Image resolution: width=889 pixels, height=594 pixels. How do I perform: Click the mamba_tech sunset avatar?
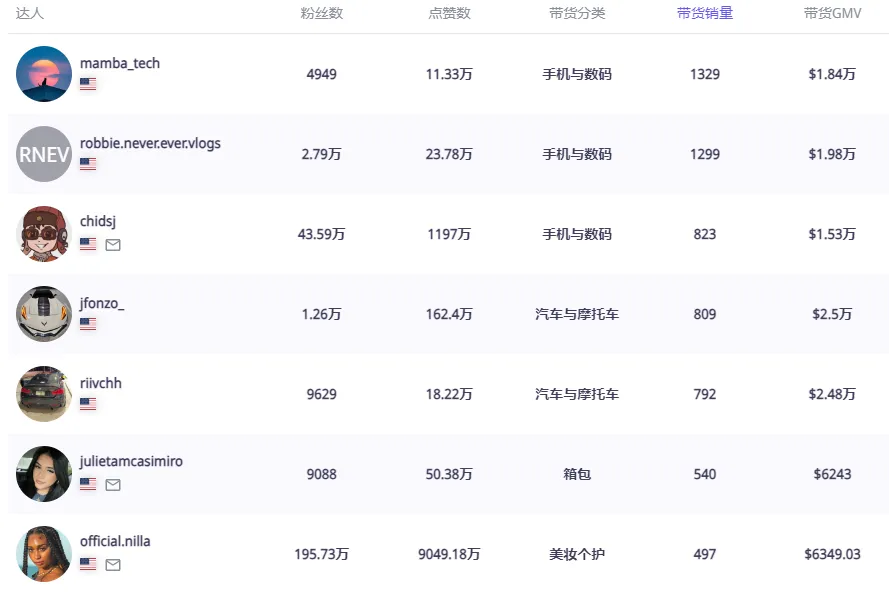tap(44, 74)
